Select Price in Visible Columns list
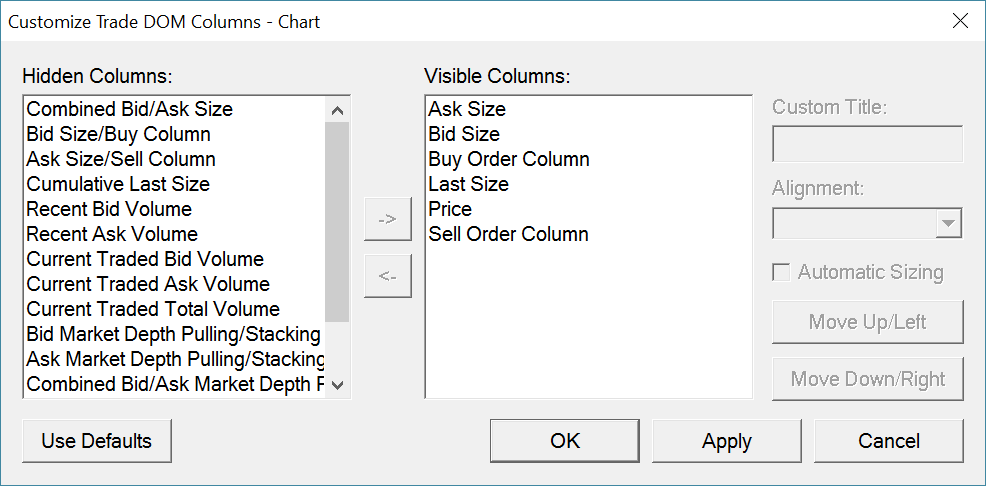 [x=450, y=209]
